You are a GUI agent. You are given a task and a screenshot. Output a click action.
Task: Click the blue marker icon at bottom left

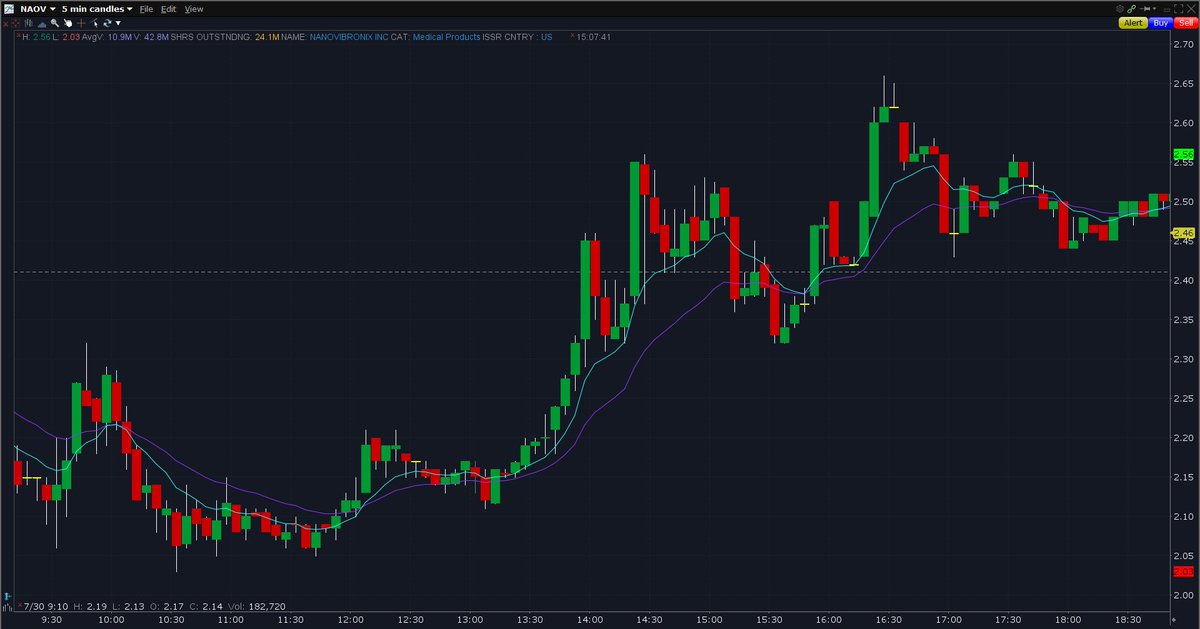[x=7, y=596]
